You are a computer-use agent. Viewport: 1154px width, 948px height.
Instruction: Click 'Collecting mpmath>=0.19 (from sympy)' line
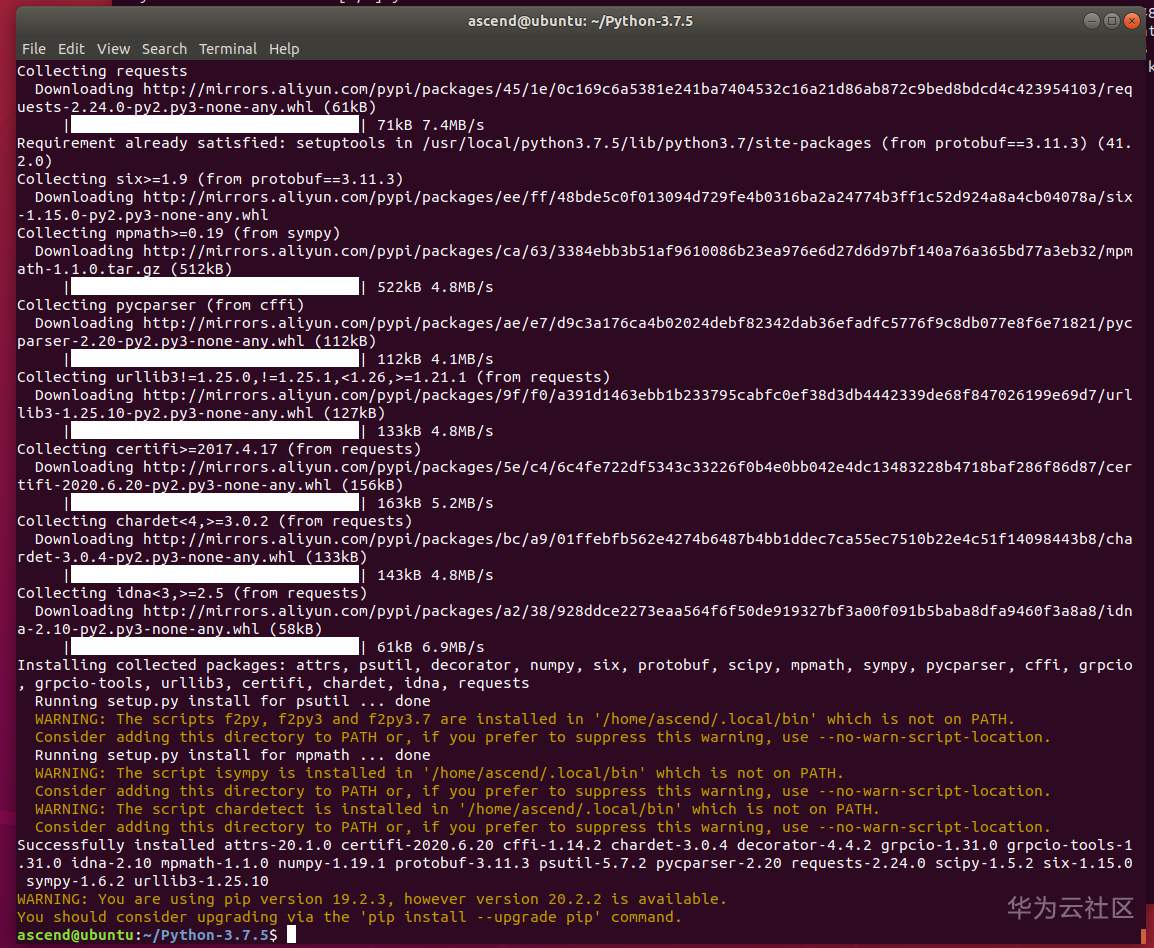[x=179, y=233]
